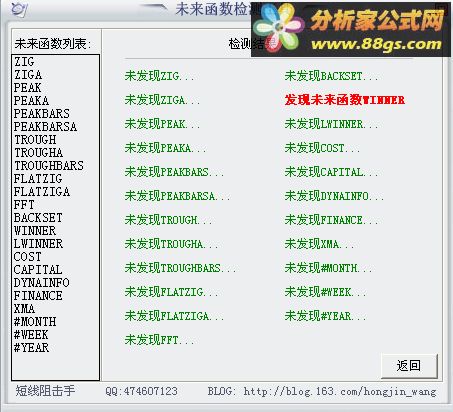
Task: Select PEAKA in the function list
Action: [31, 101]
